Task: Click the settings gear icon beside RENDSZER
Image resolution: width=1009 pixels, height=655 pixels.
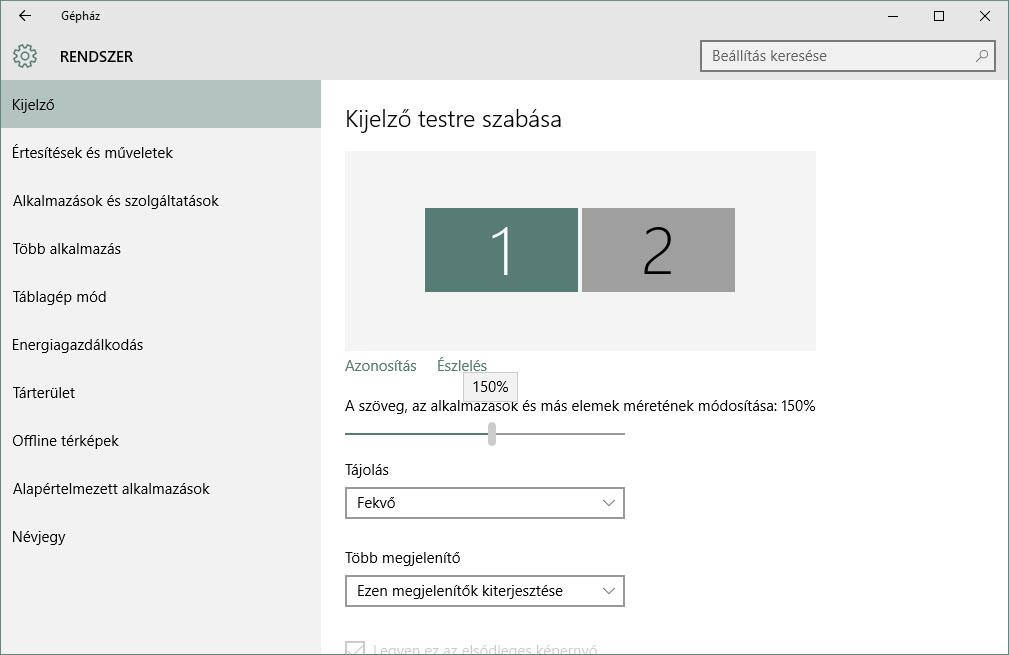Action: (25, 56)
